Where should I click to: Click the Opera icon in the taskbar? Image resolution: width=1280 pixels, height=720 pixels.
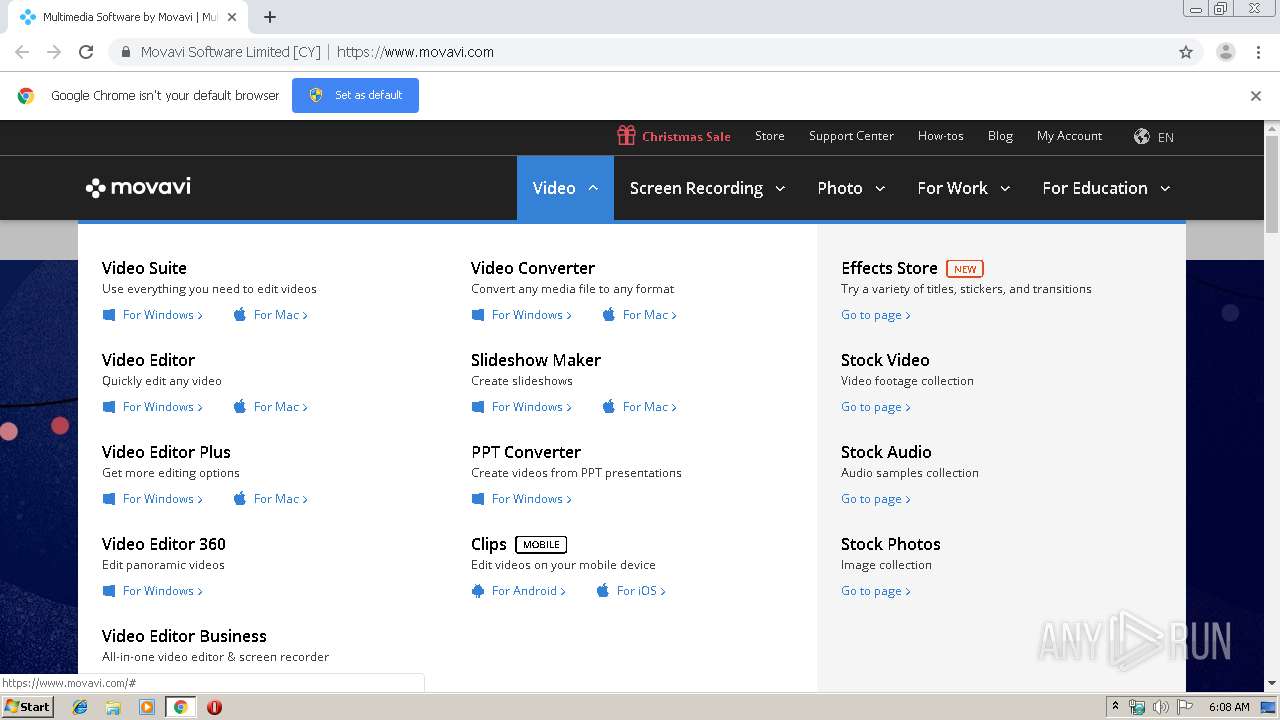click(x=214, y=707)
